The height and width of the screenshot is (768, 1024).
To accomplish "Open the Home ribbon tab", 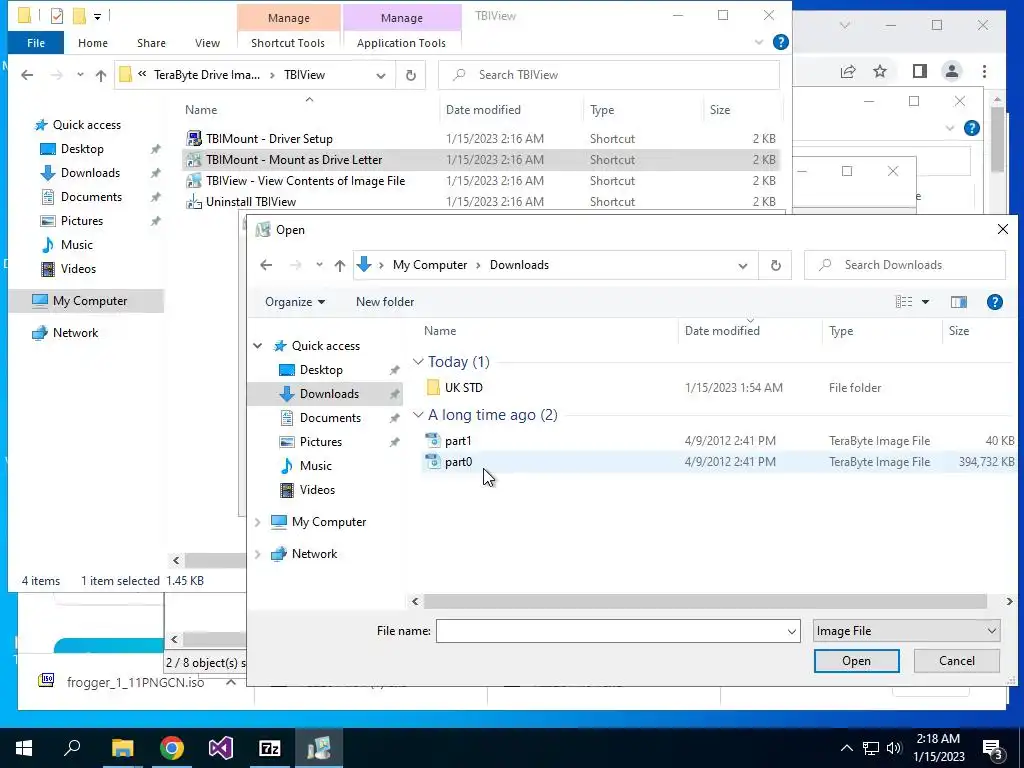I will pos(93,43).
